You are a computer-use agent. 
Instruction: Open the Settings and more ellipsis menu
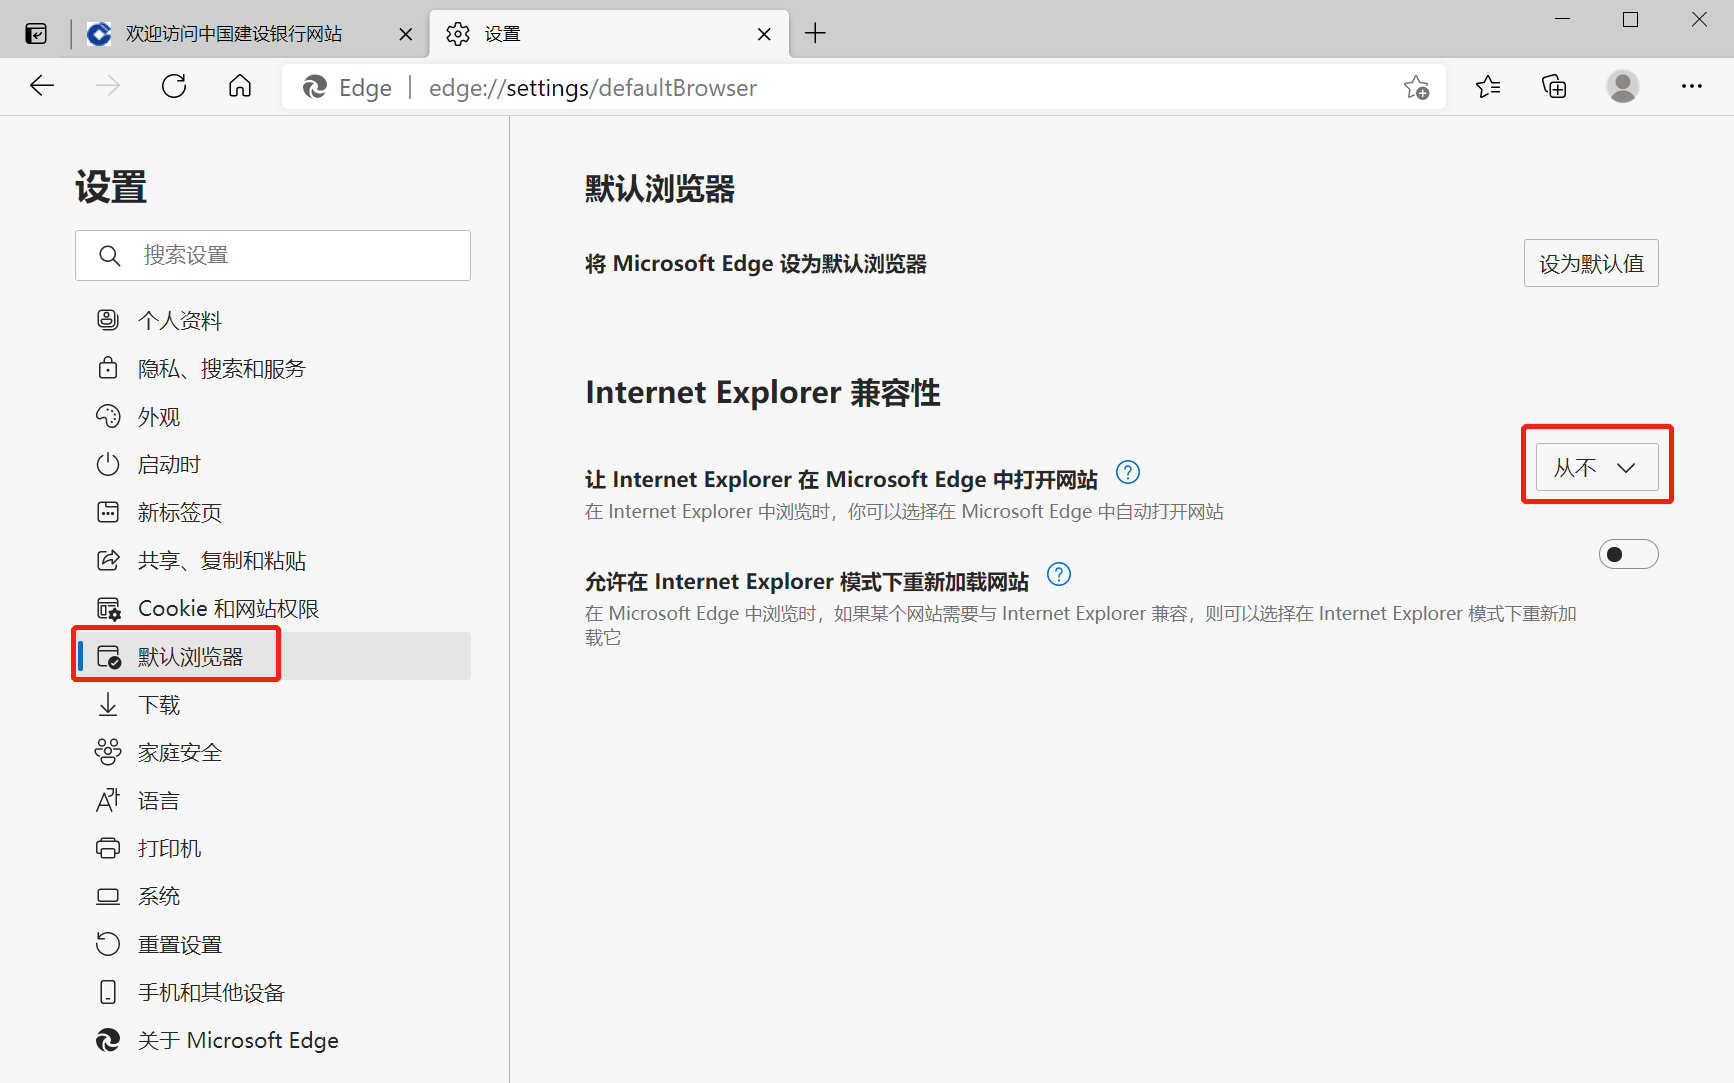(x=1691, y=86)
